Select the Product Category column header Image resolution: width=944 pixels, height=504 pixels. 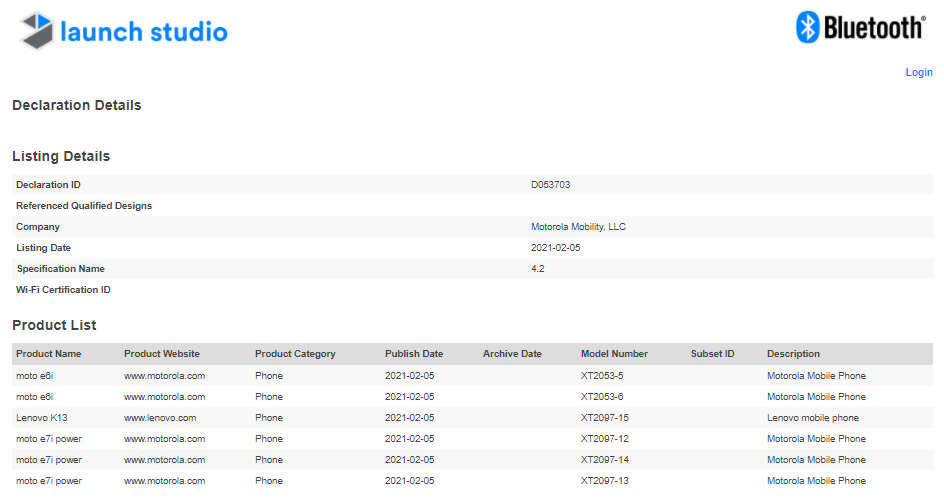tap(295, 354)
